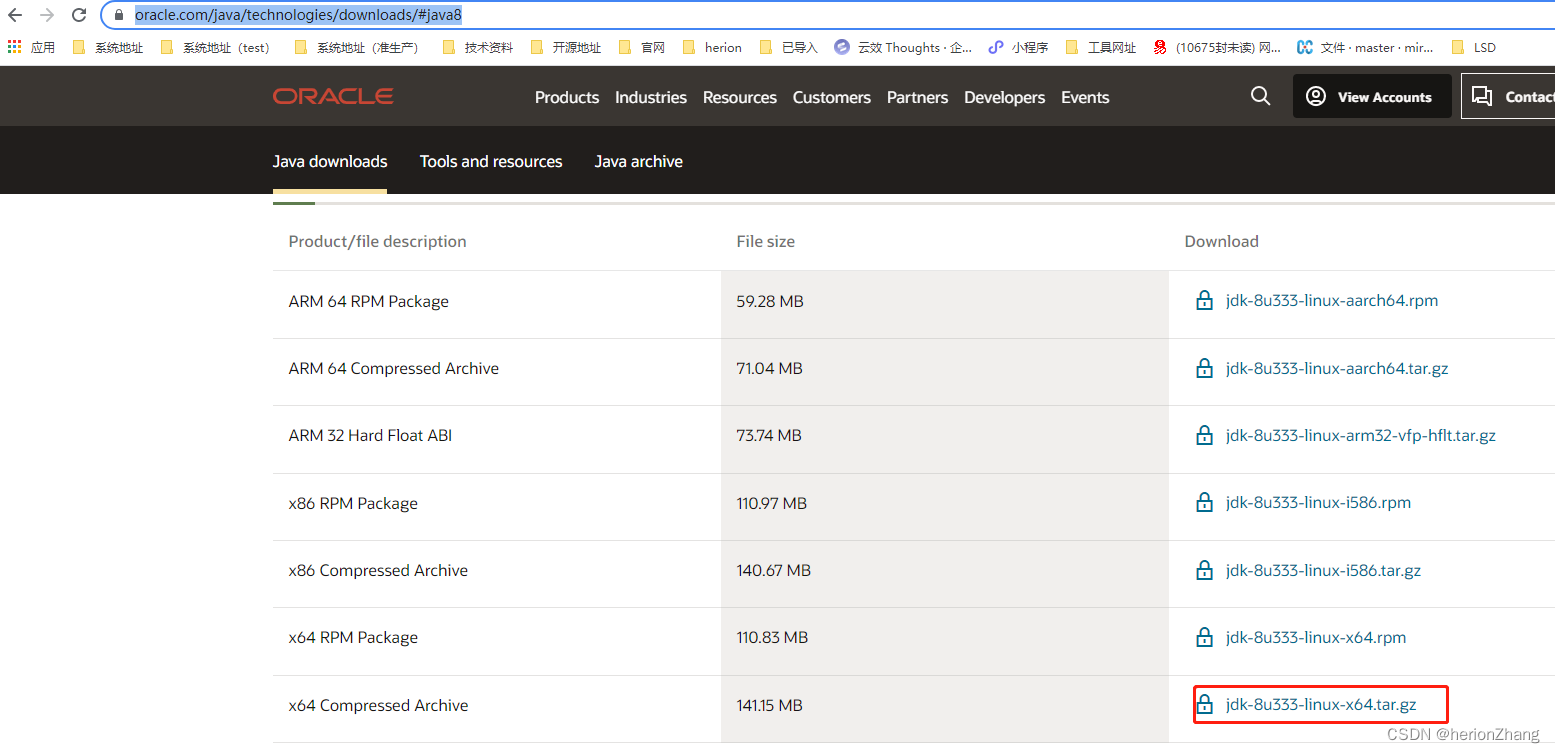
Task: Download jdk-8u333-linux-i586.tar.gz
Action: coord(1323,570)
